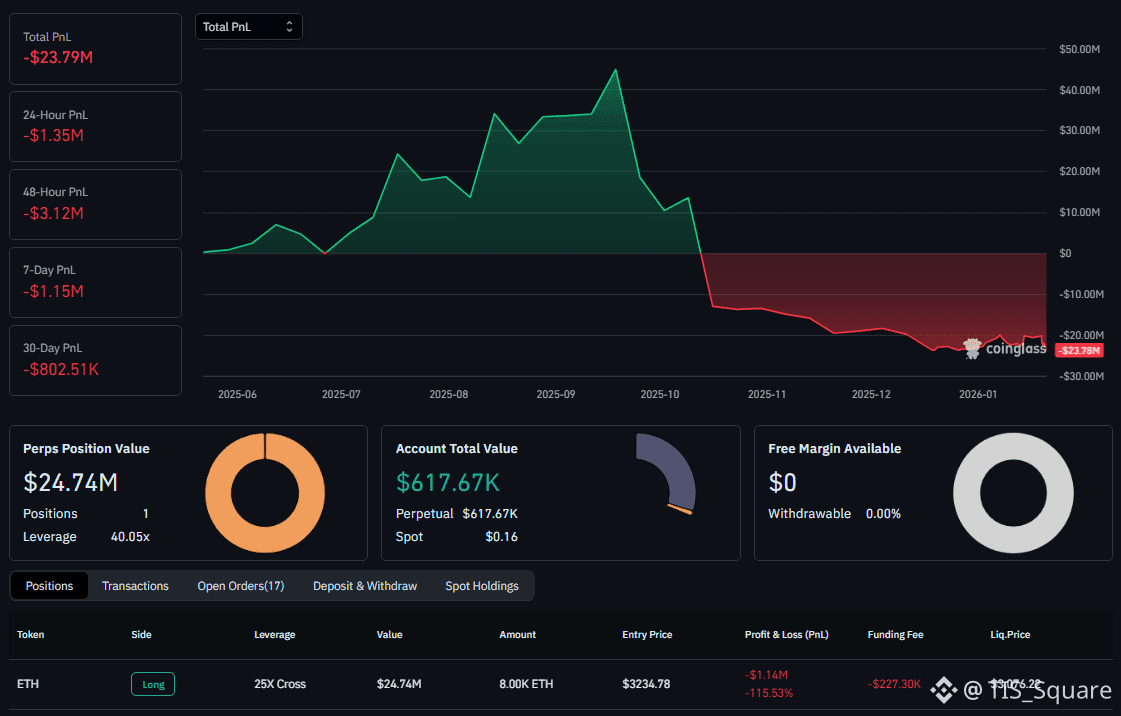The height and width of the screenshot is (716, 1121).
Task: Switch to the Positions tab
Action: click(49, 586)
